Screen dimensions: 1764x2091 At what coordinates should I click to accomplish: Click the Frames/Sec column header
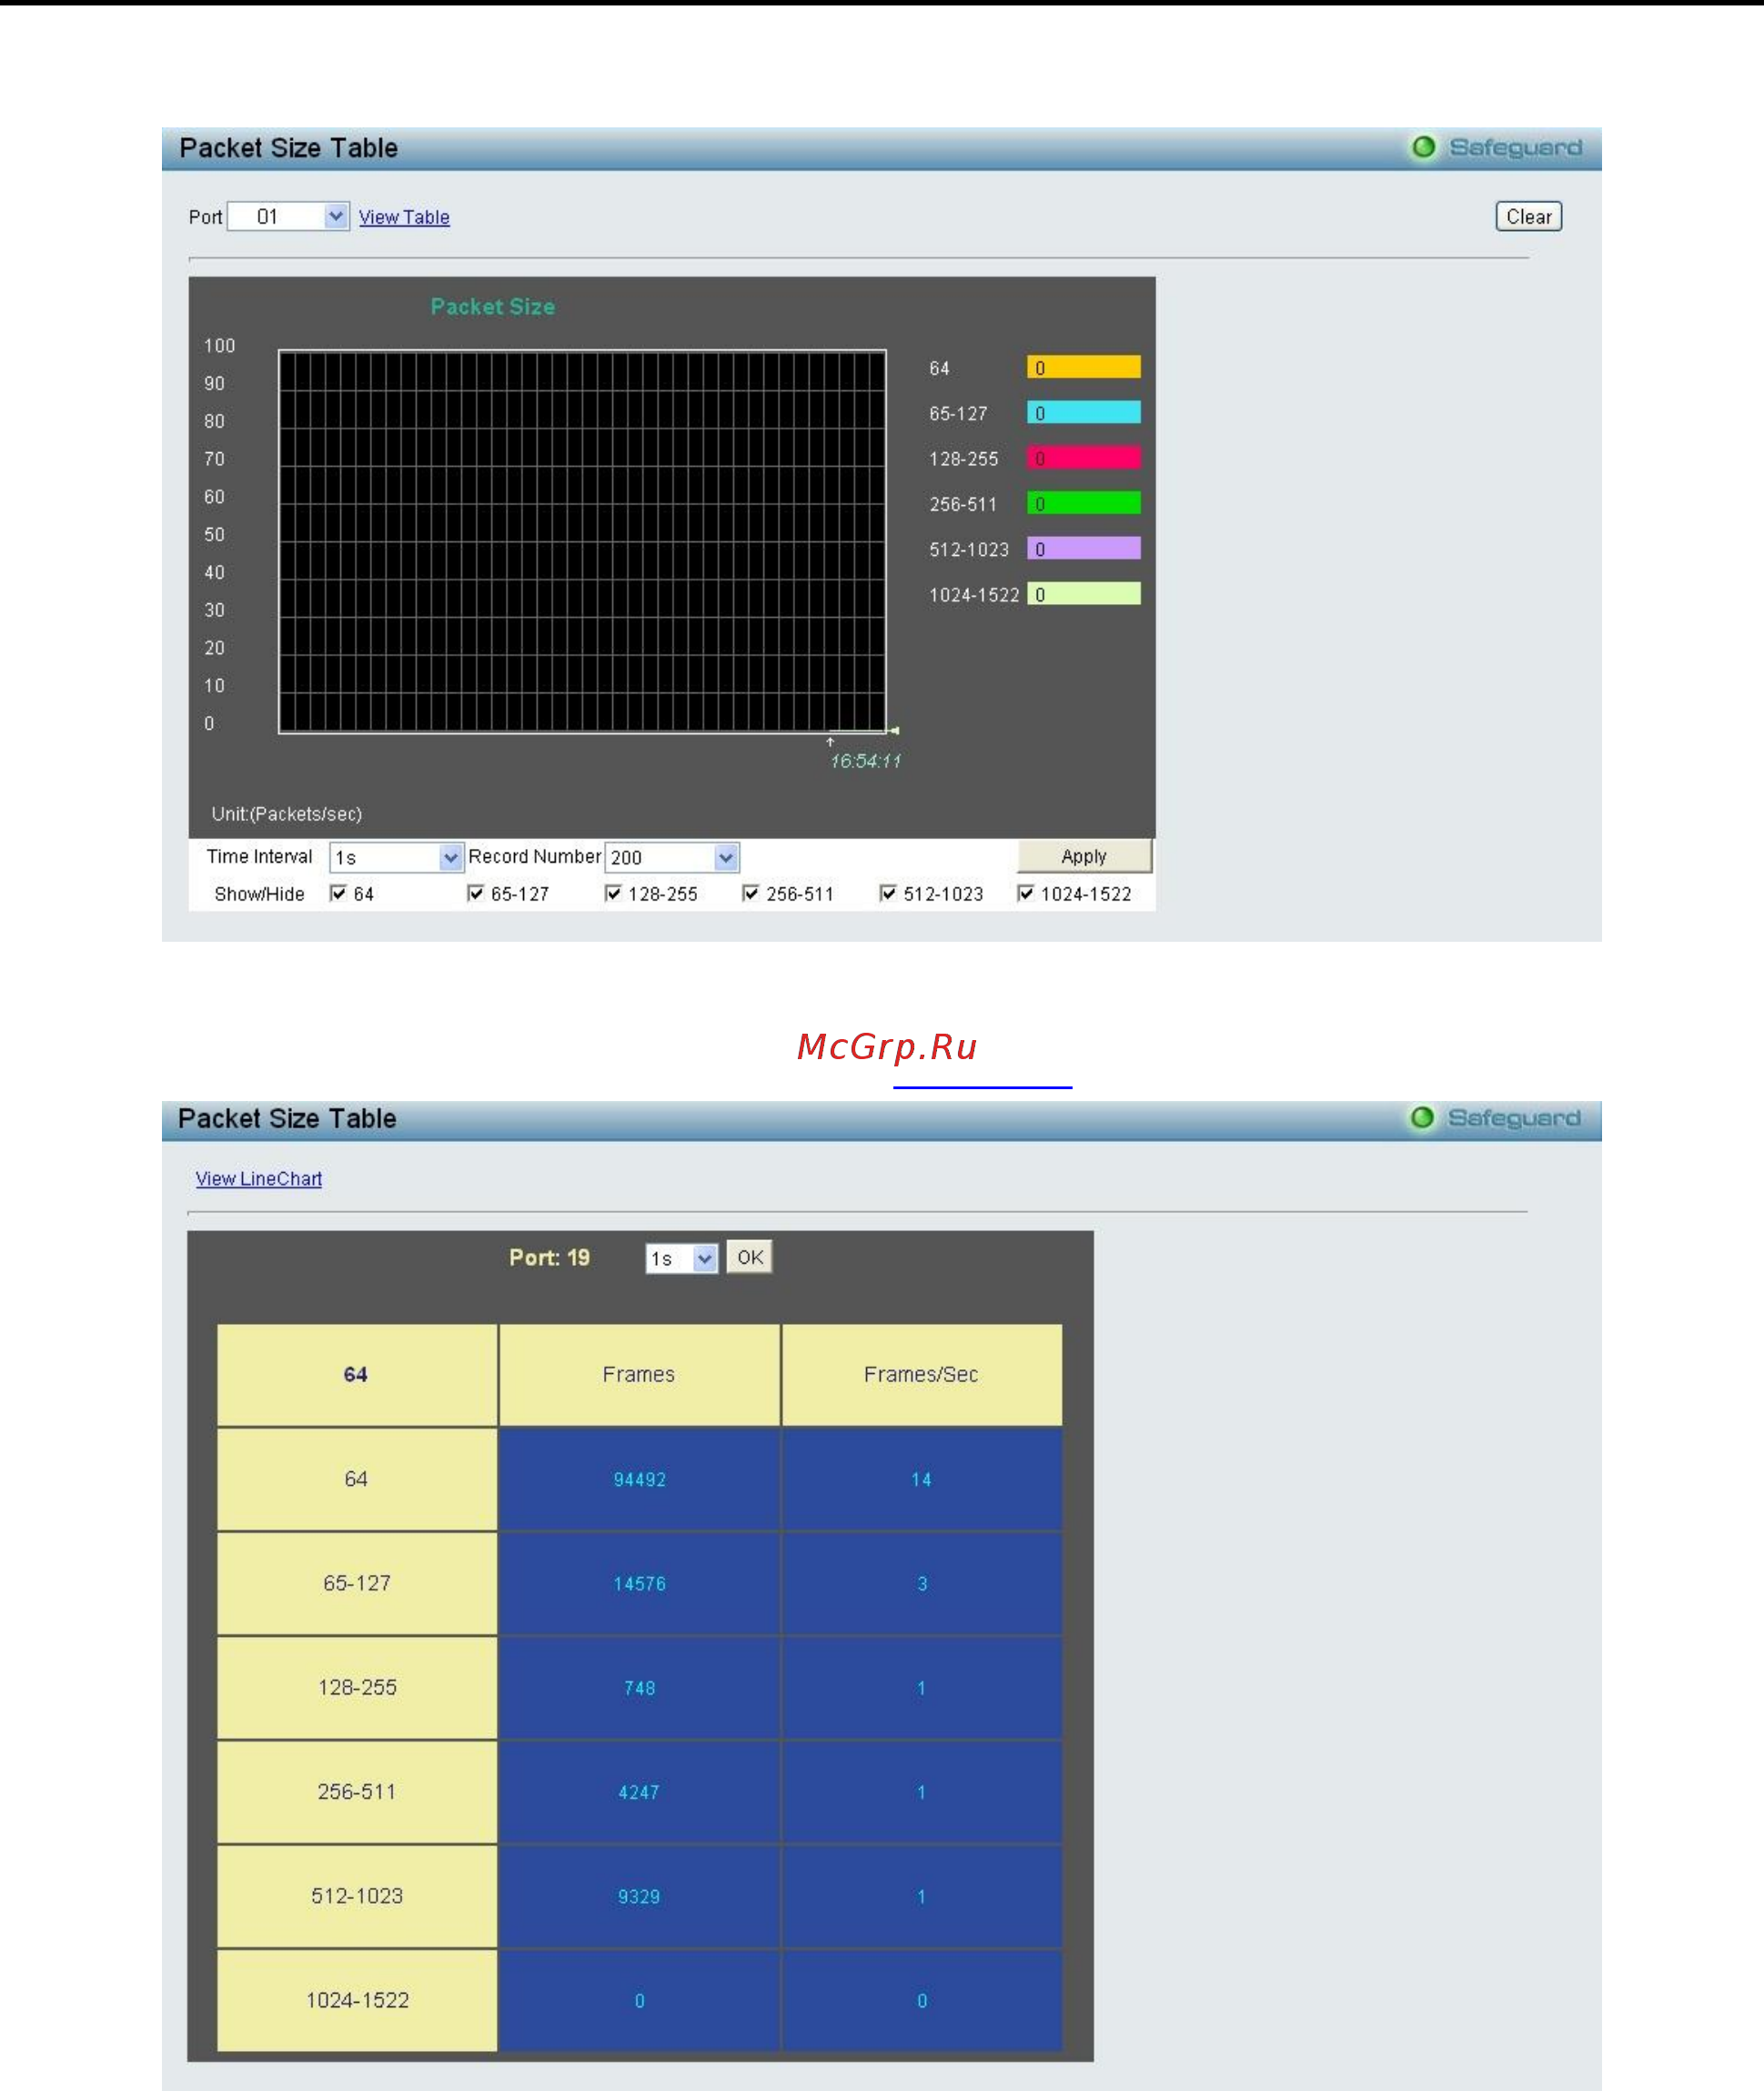(x=921, y=1374)
